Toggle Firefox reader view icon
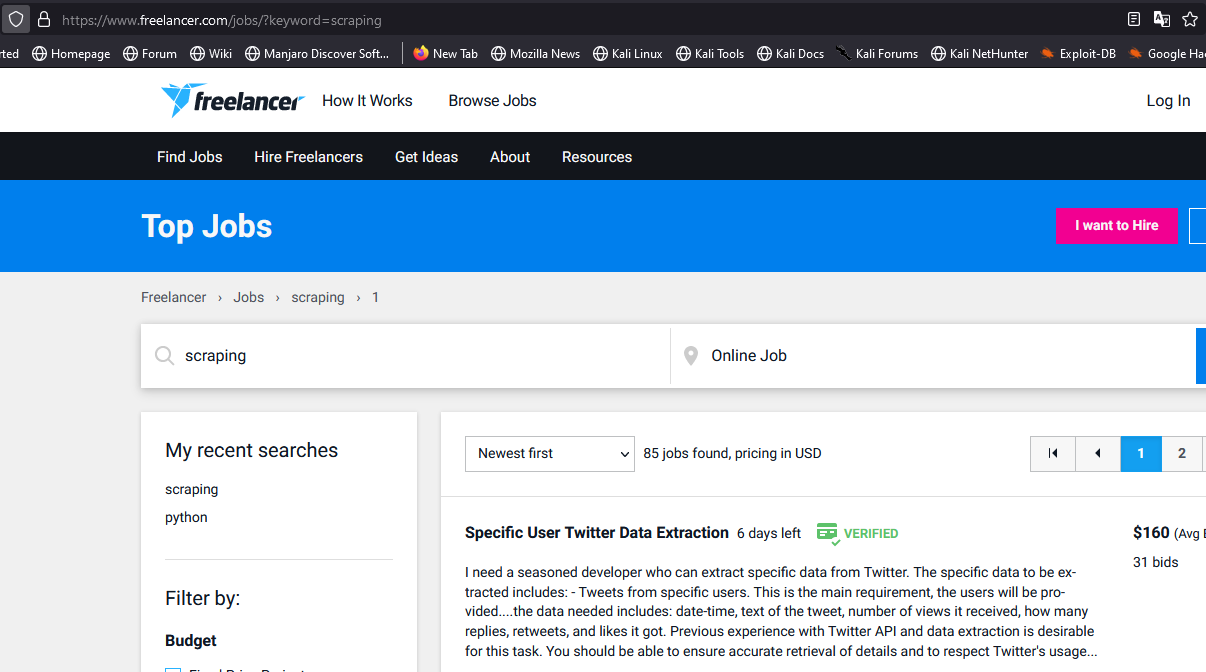Viewport: 1206px width, 672px height. point(1133,19)
